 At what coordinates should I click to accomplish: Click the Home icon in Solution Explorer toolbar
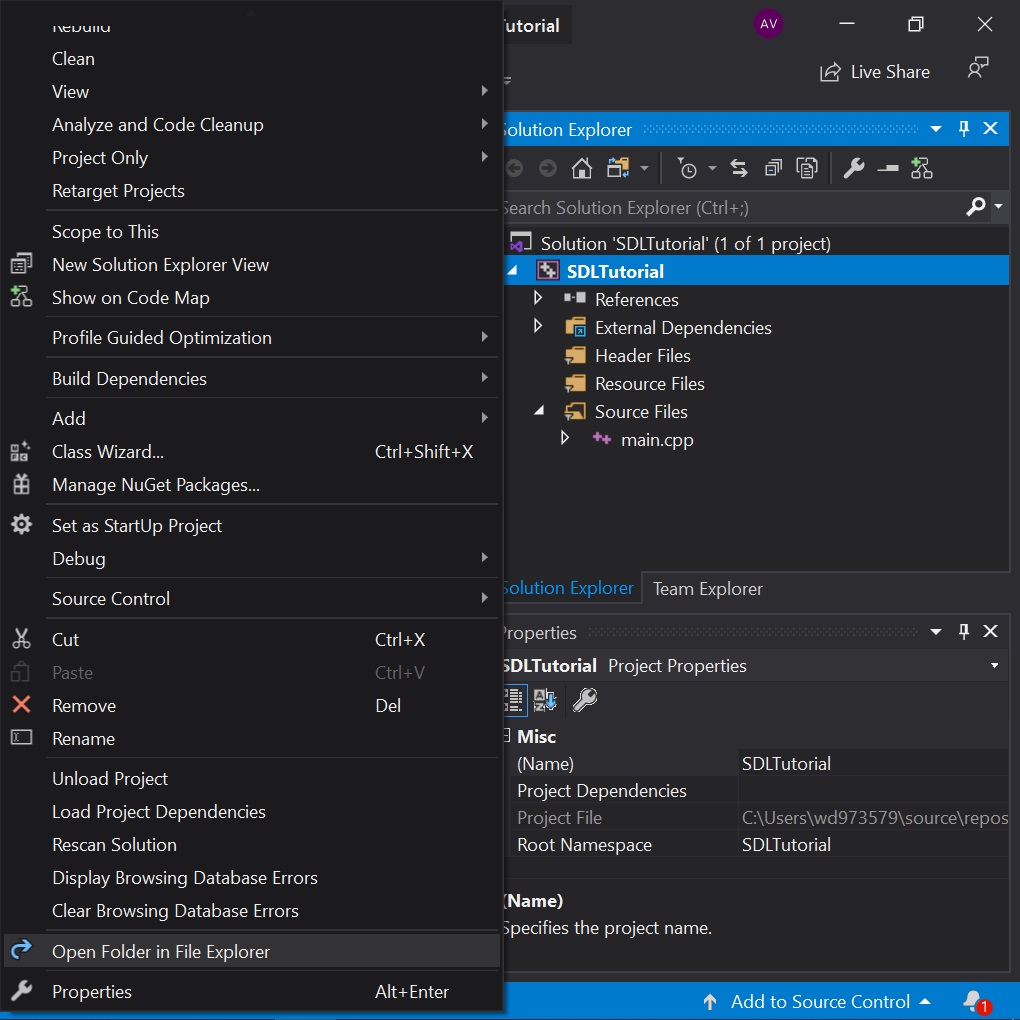pyautogui.click(x=582, y=168)
